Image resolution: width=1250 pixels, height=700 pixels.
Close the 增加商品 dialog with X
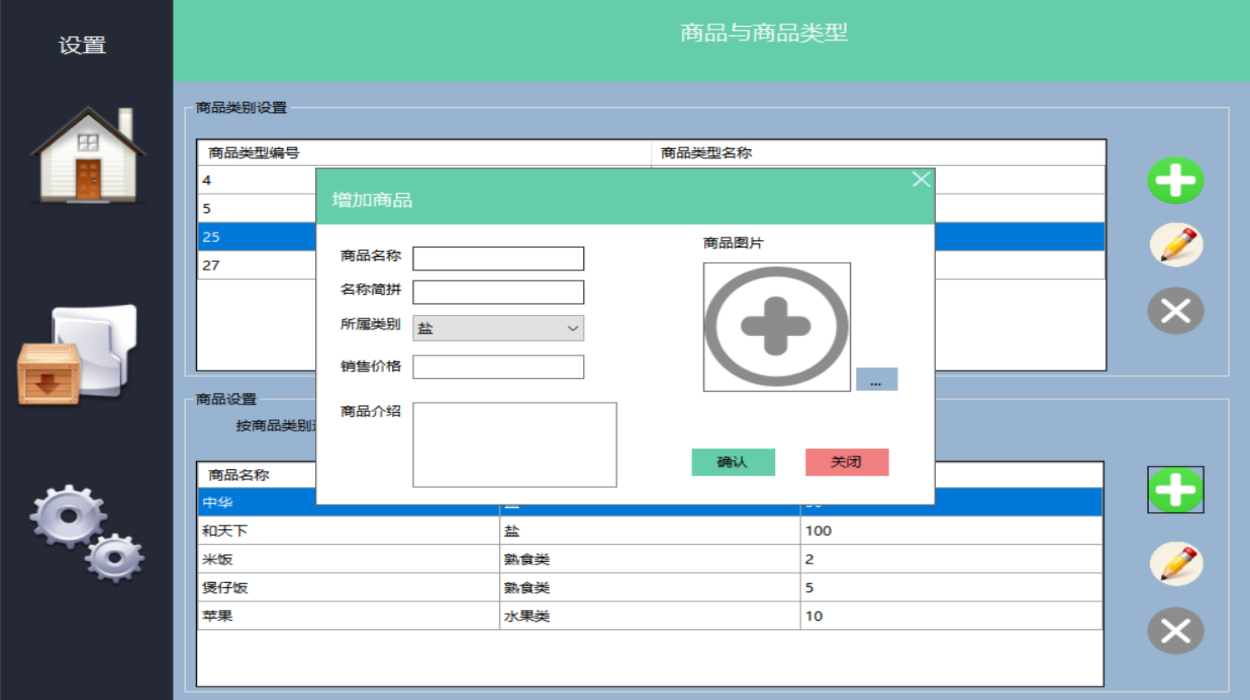(x=921, y=179)
